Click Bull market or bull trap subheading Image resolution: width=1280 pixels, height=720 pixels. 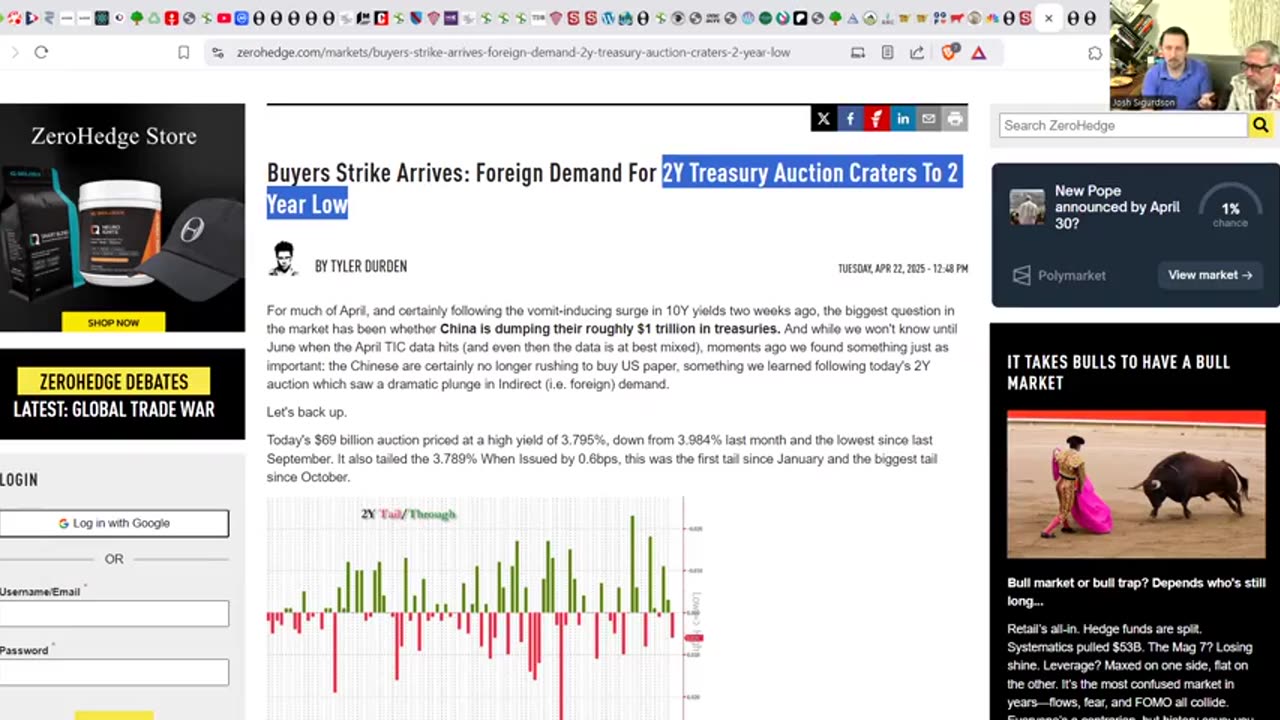coord(1136,592)
